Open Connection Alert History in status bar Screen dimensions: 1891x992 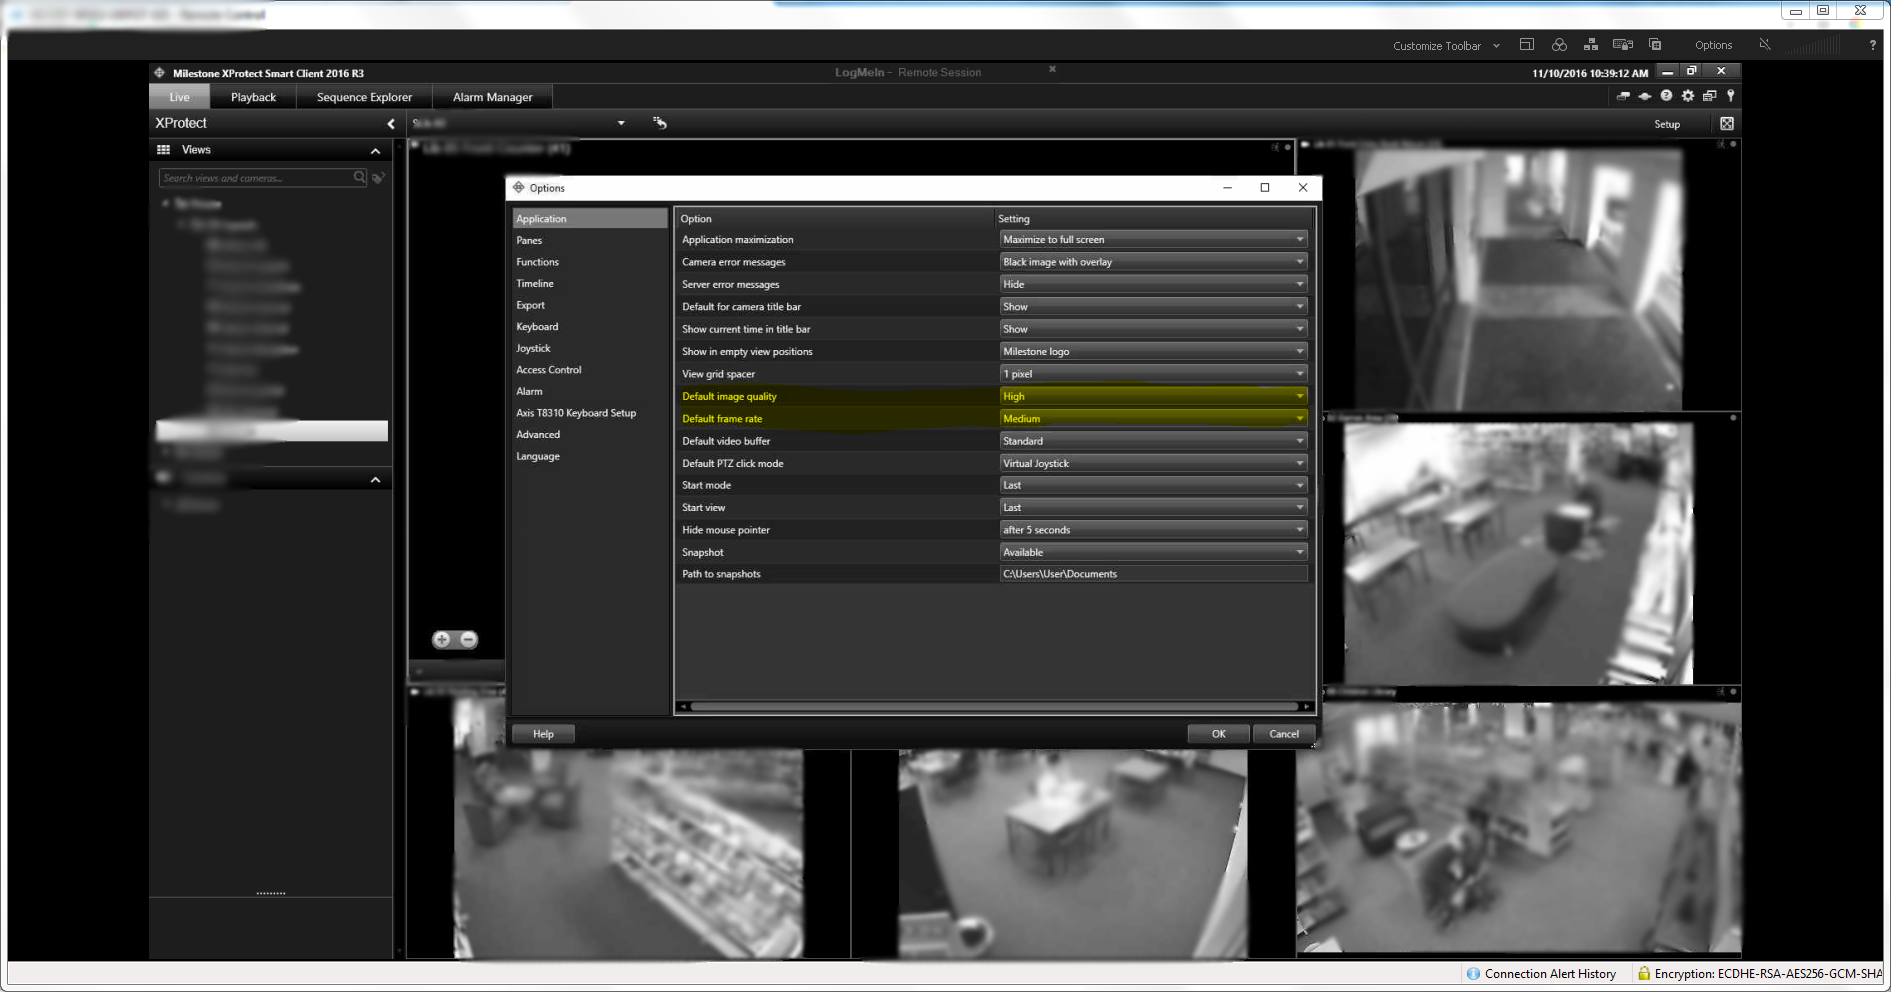point(1541,974)
